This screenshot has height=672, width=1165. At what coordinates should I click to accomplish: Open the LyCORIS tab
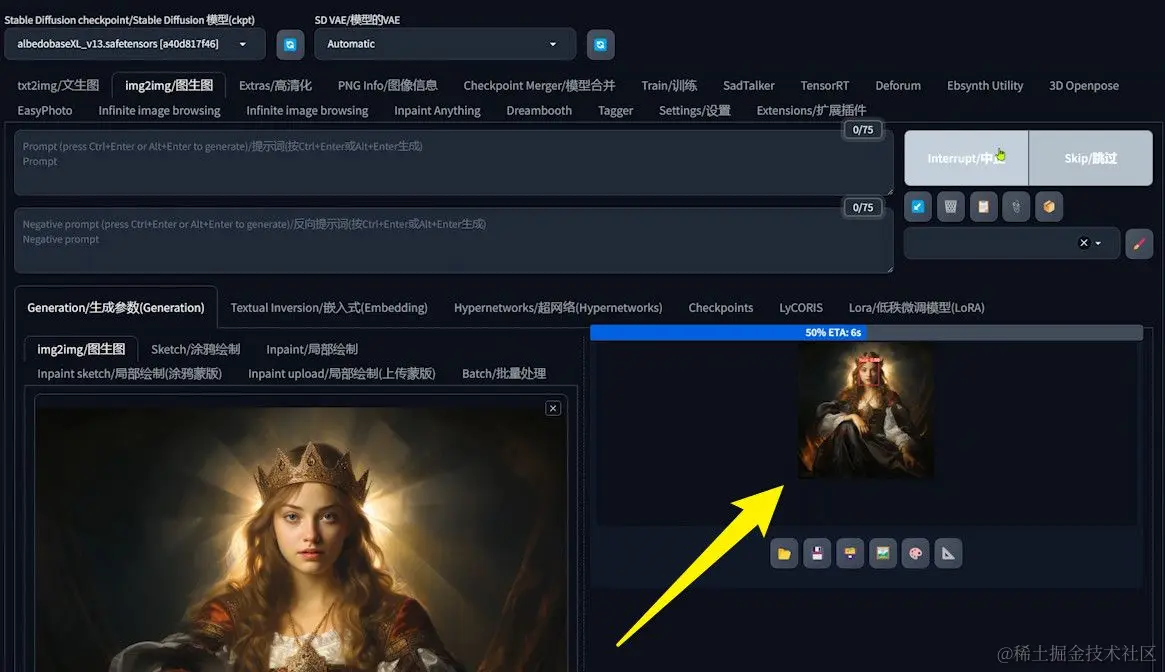tap(800, 308)
